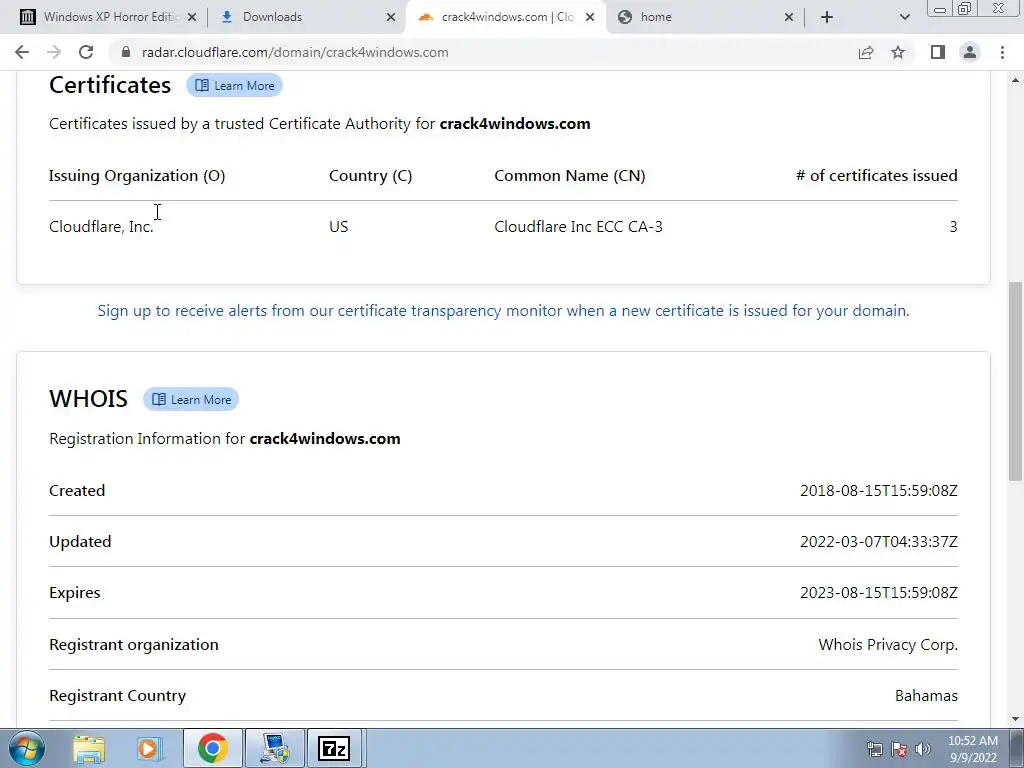Click the browser forward arrow
Image resolution: width=1024 pixels, height=768 pixels.
[54, 52]
